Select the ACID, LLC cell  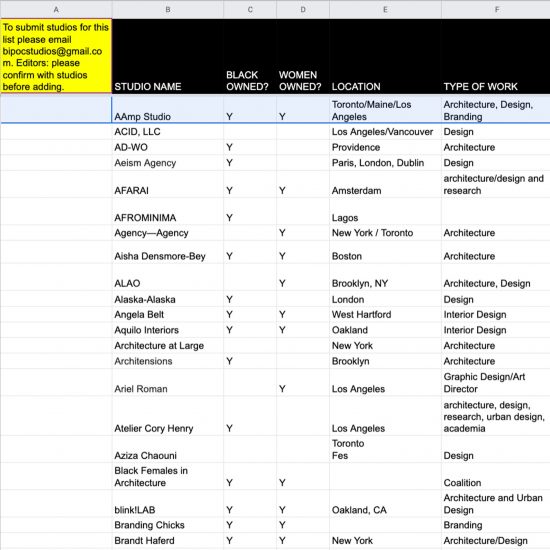coord(168,132)
